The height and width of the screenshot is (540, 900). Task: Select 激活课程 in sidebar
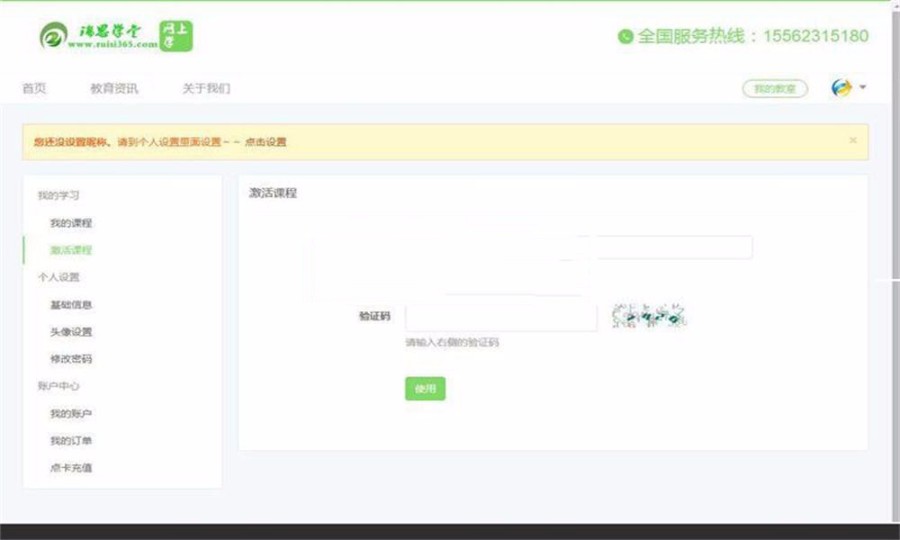71,250
